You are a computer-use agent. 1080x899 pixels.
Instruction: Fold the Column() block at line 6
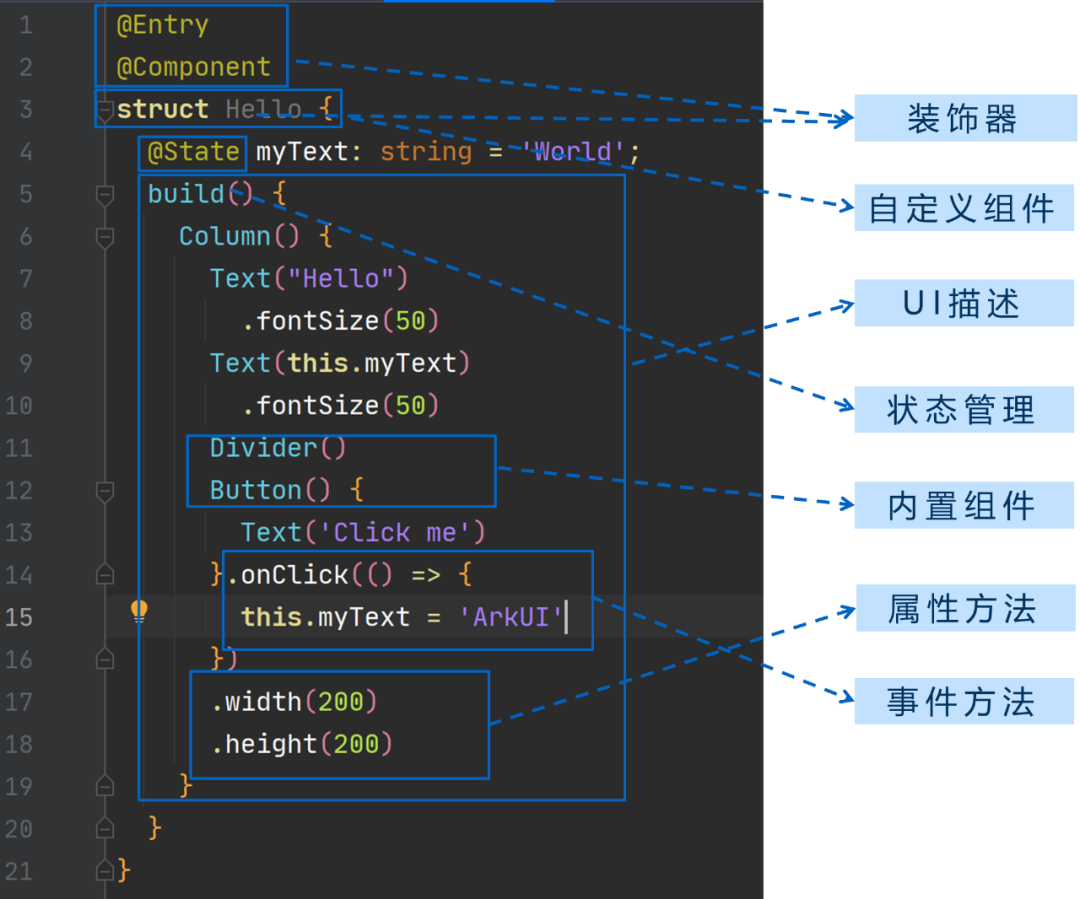[105, 238]
